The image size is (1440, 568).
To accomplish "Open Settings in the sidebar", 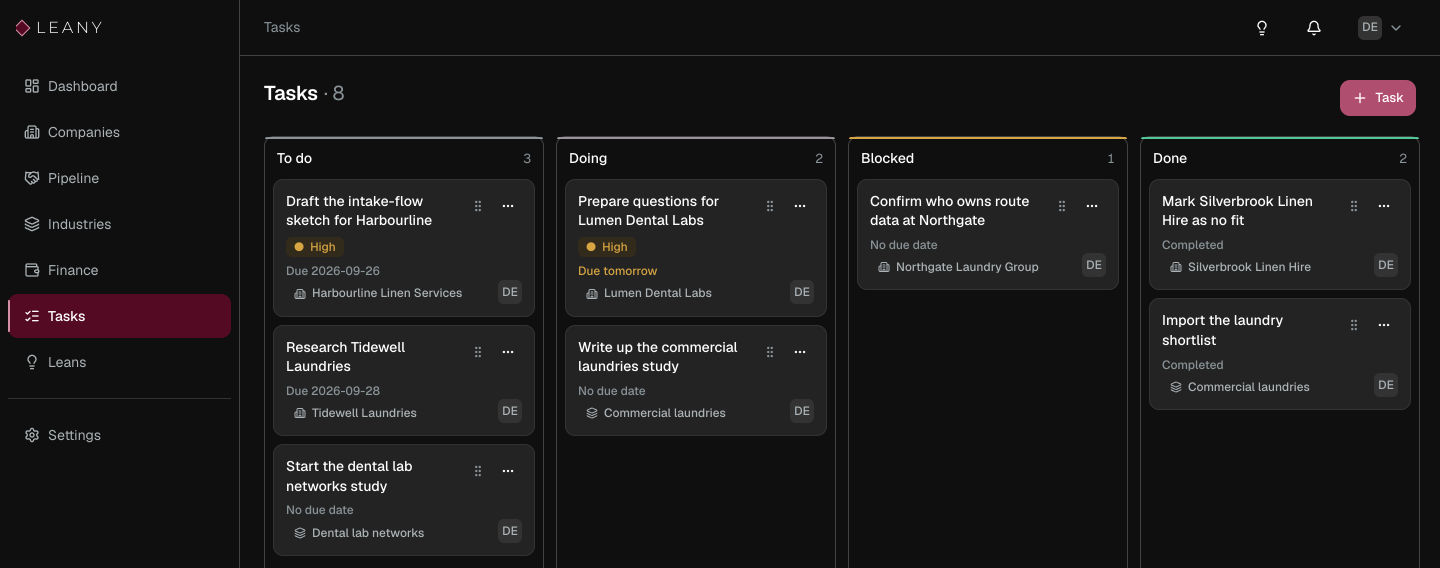I will 119,435.
